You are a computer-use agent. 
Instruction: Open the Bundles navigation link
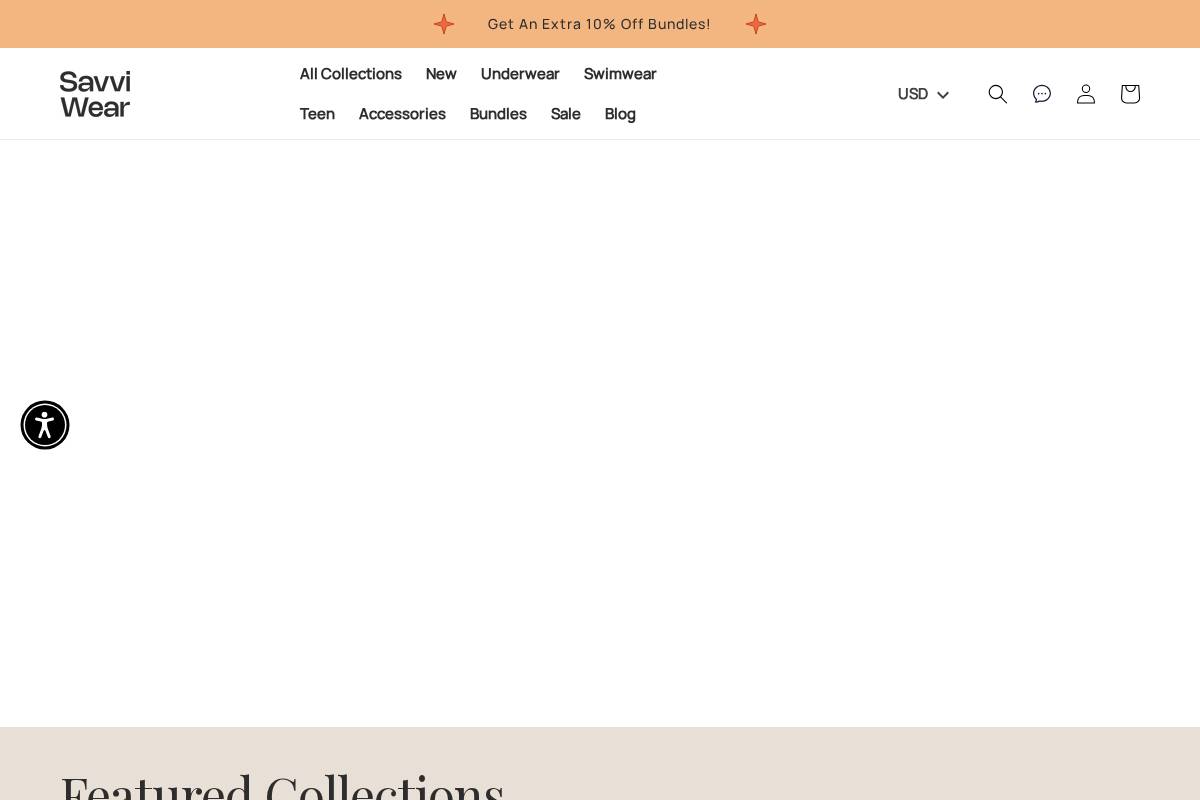pos(498,114)
